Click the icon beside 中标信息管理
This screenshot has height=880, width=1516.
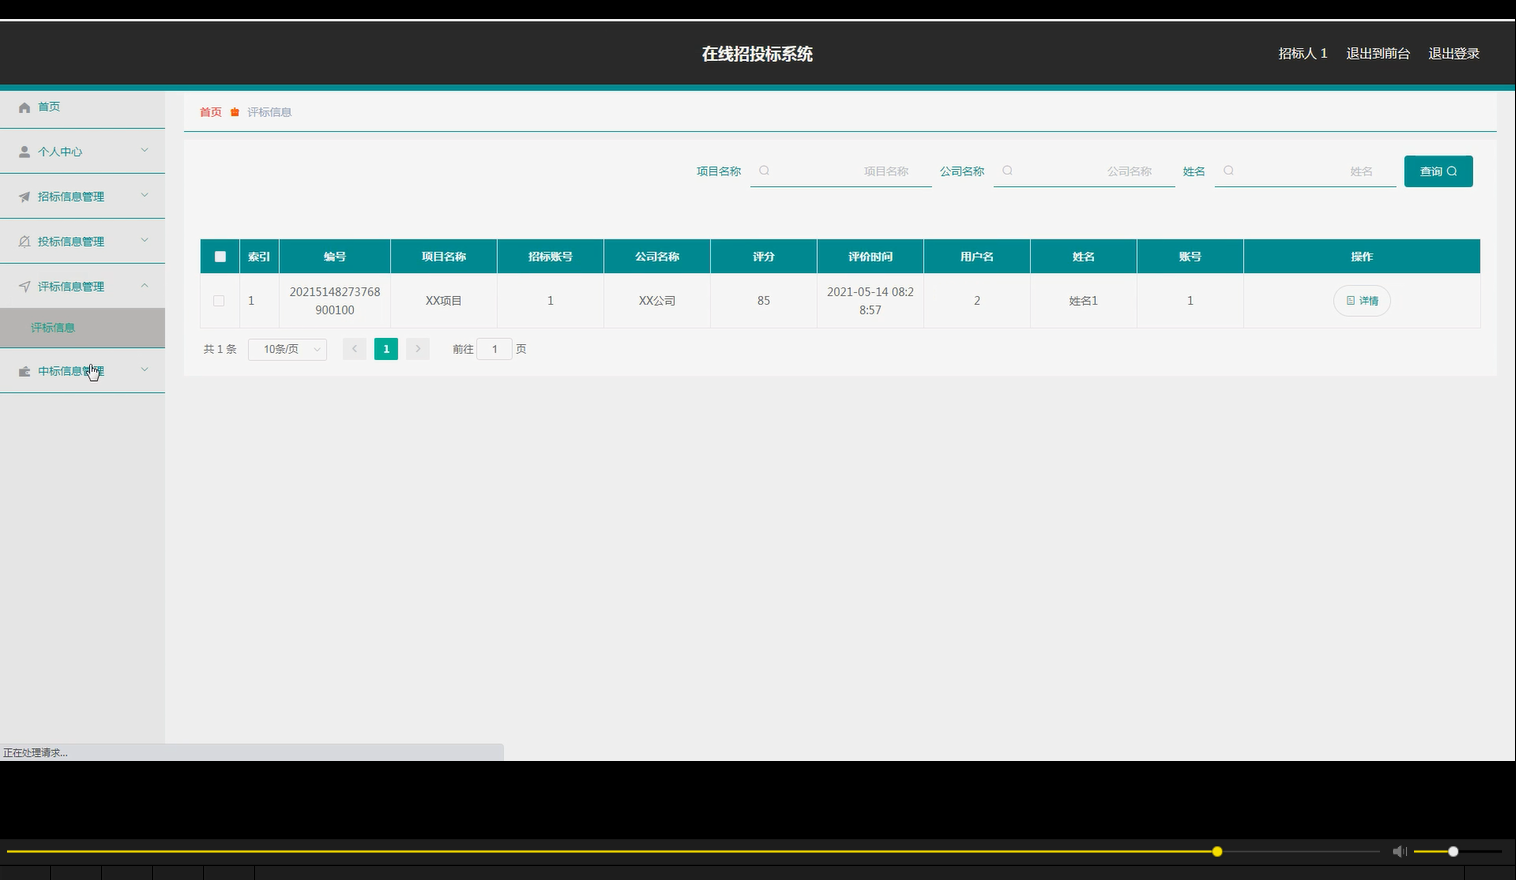pyautogui.click(x=24, y=371)
